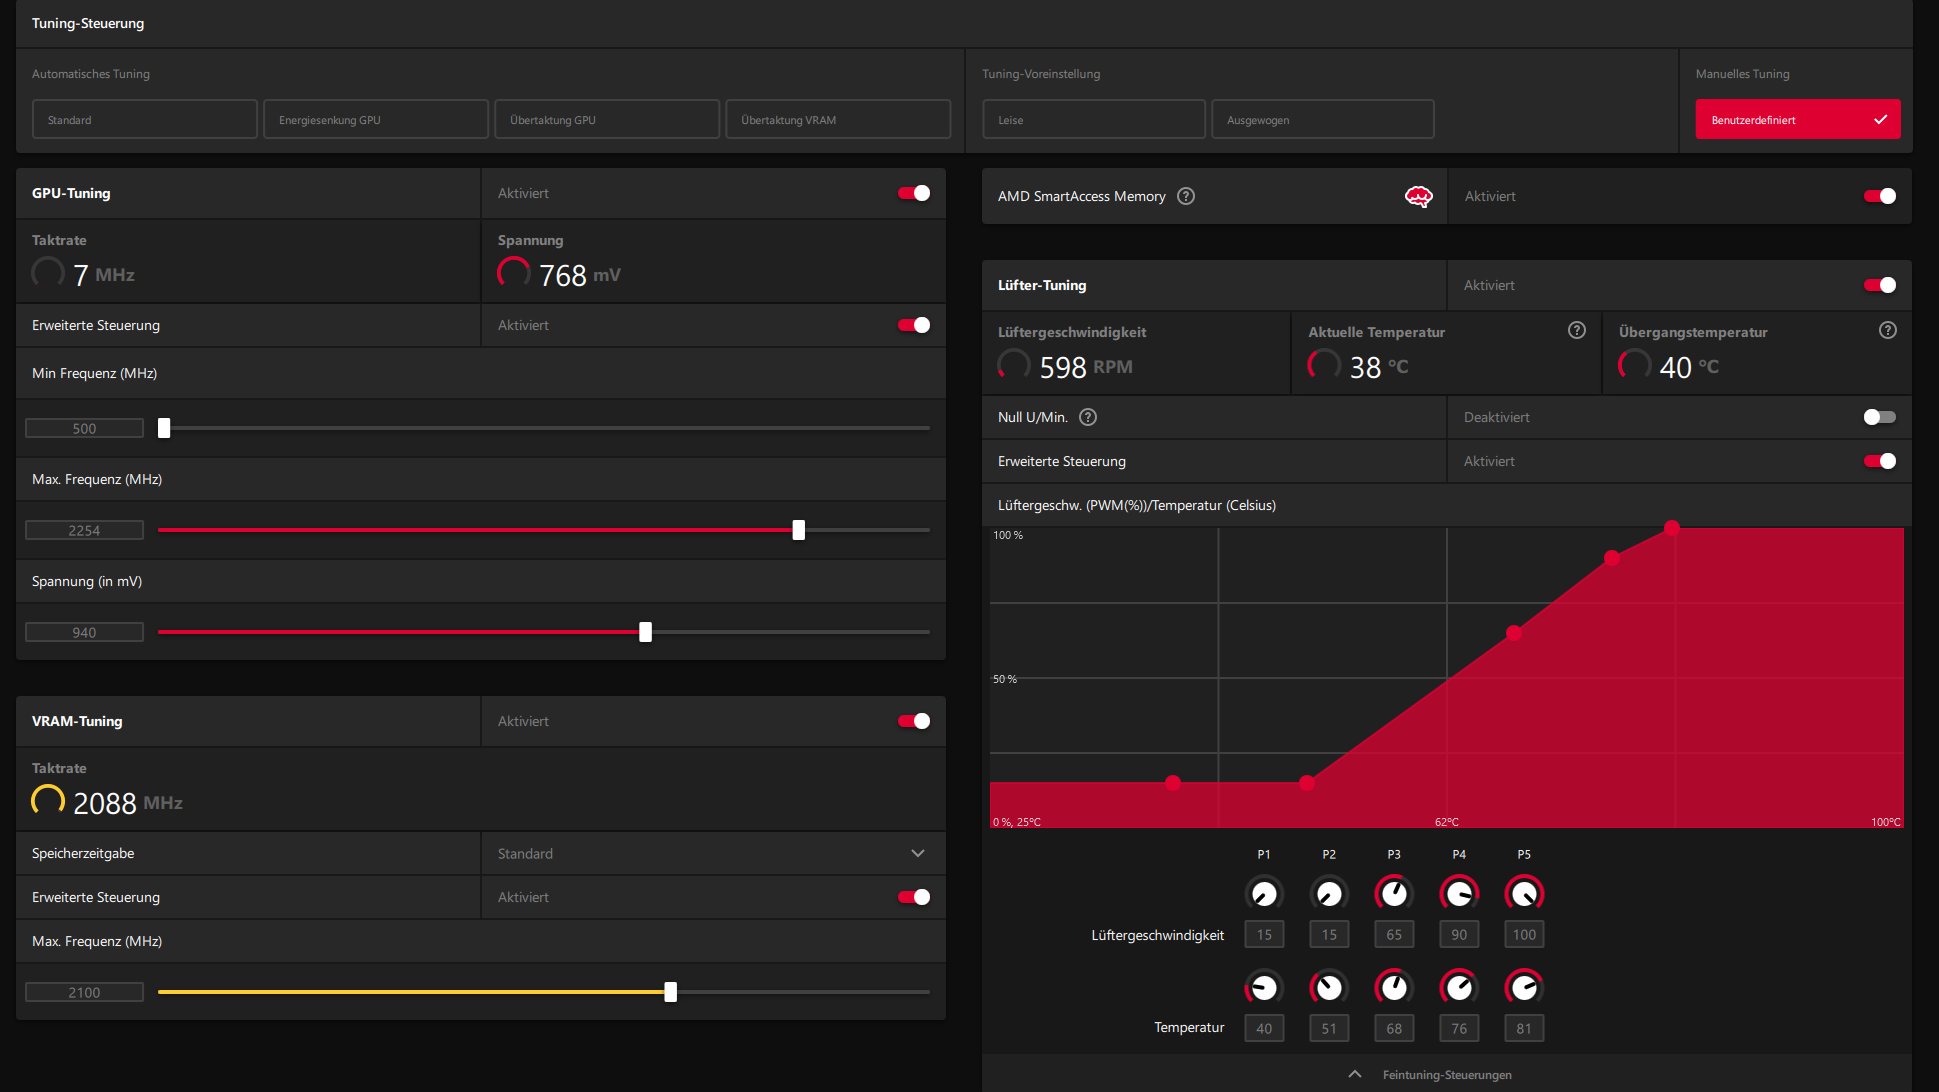Turn off the VRAM-Tuning switch
The width and height of the screenshot is (1939, 1092).
914,721
